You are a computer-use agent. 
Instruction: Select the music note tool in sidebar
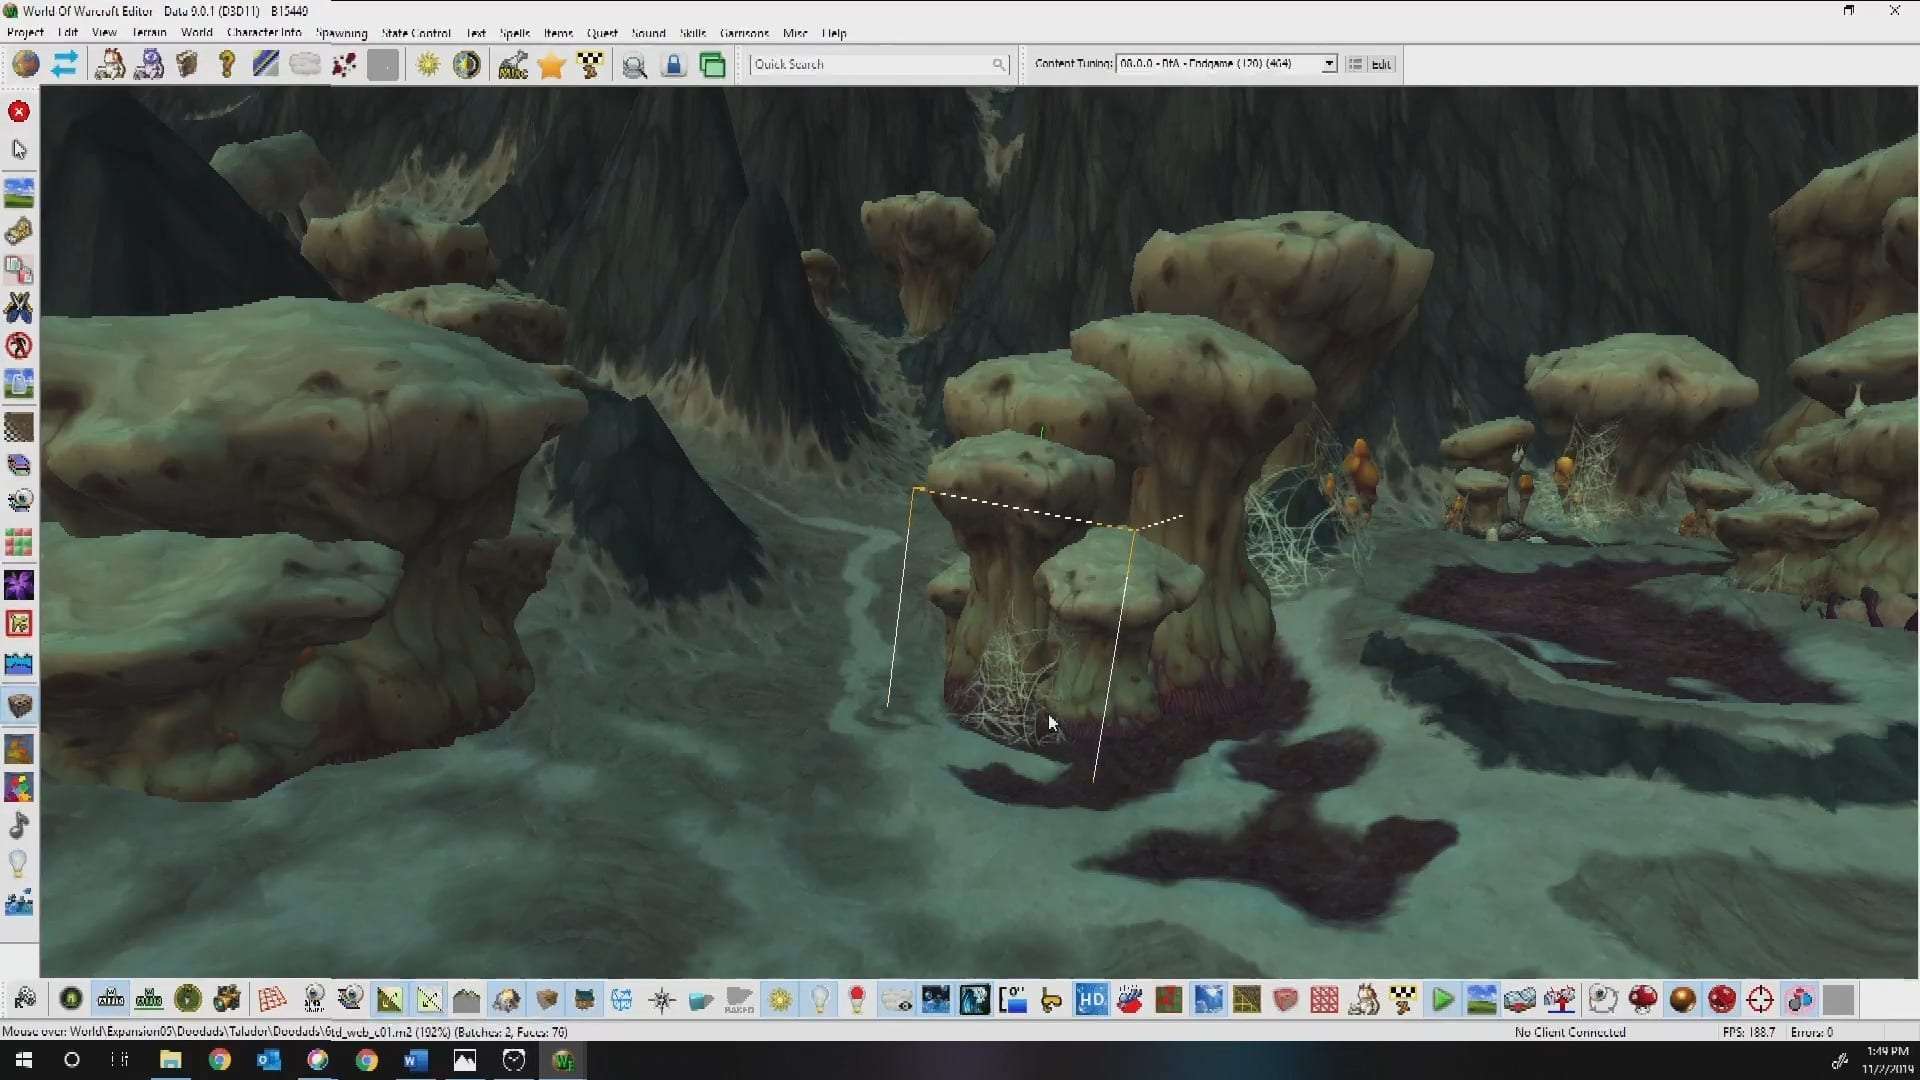19,826
